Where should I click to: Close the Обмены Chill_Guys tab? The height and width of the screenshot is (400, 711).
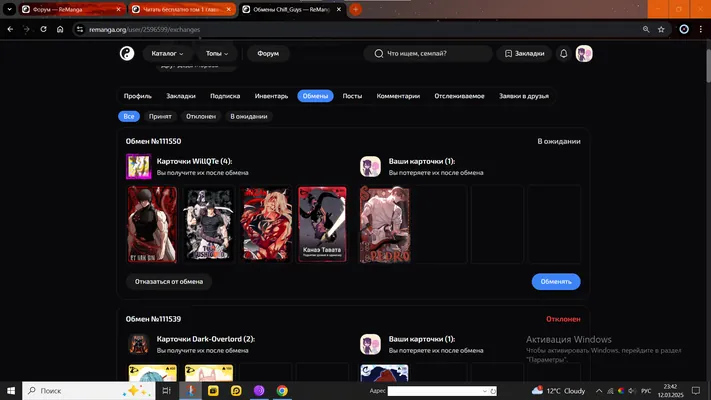click(338, 10)
